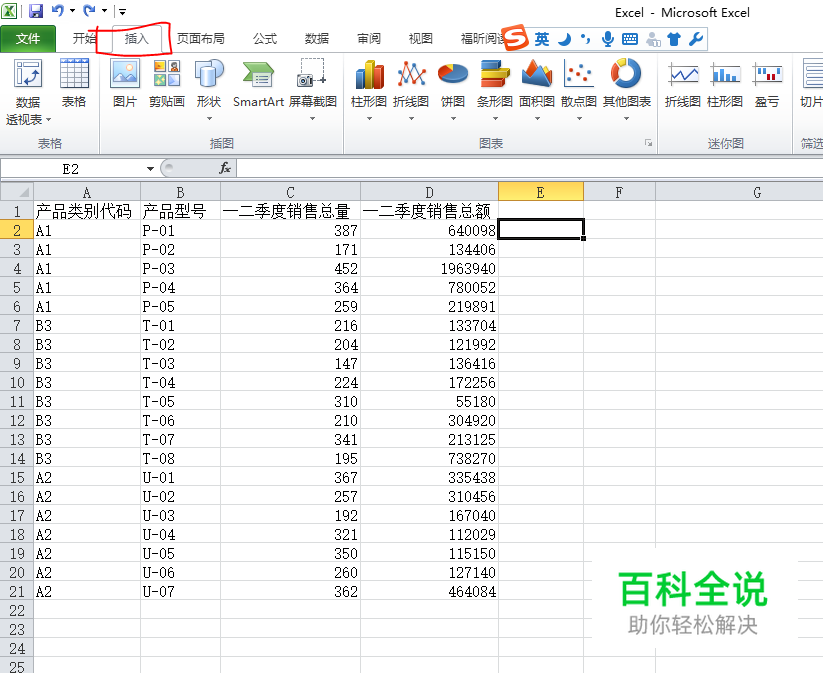Screen dimensions: 823x673
Task: Click the Sogou microphone voice input icon
Action: tap(608, 39)
